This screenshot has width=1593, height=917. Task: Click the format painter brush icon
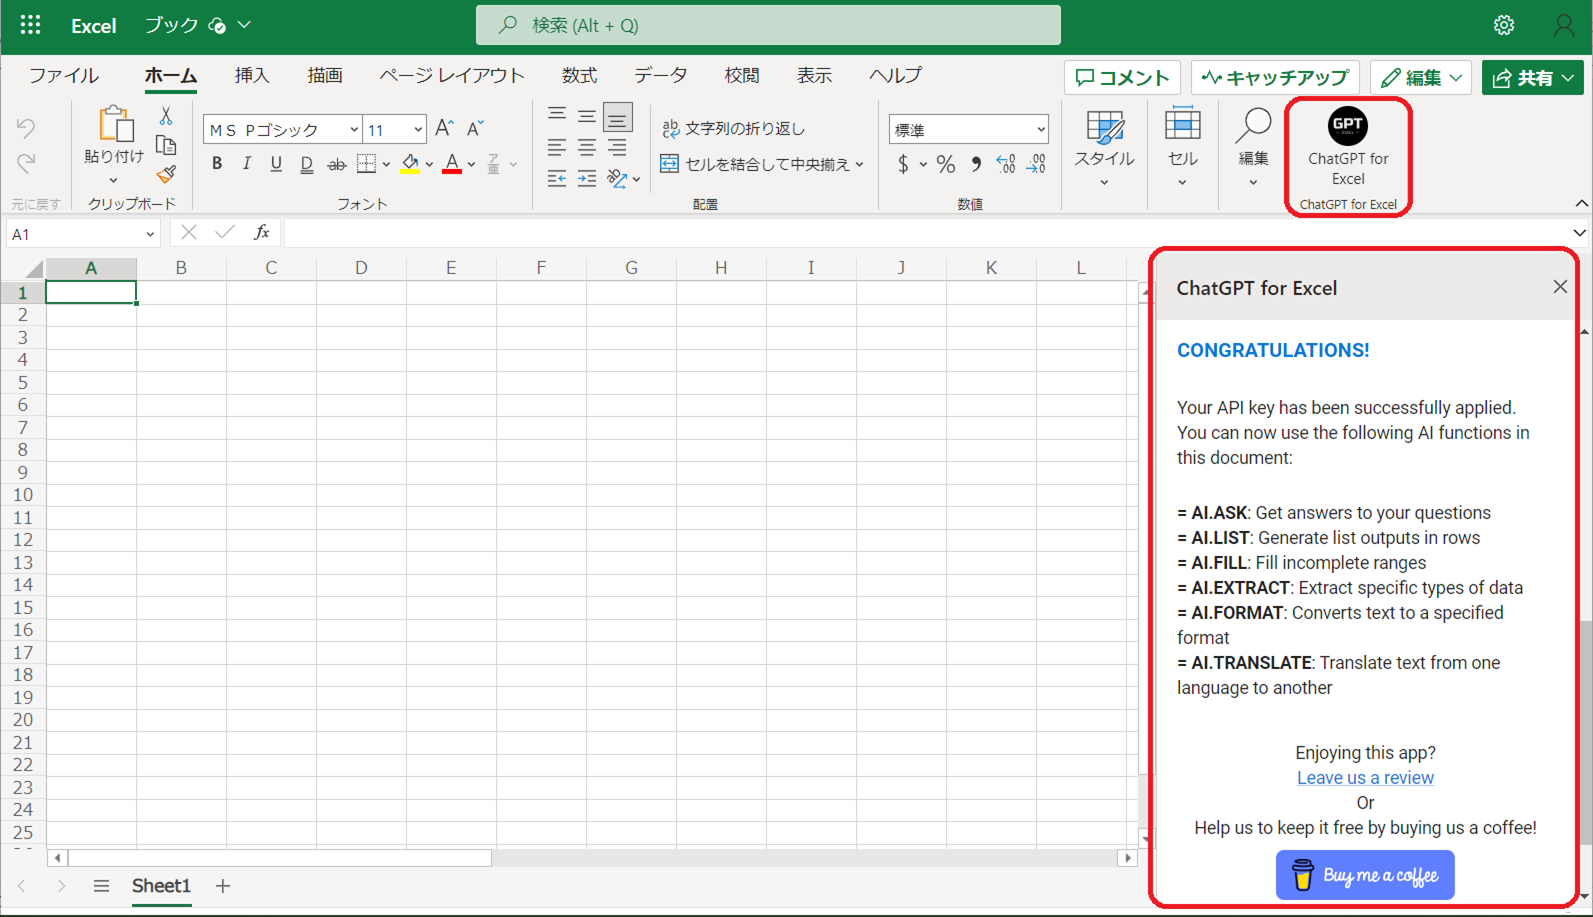coord(166,175)
